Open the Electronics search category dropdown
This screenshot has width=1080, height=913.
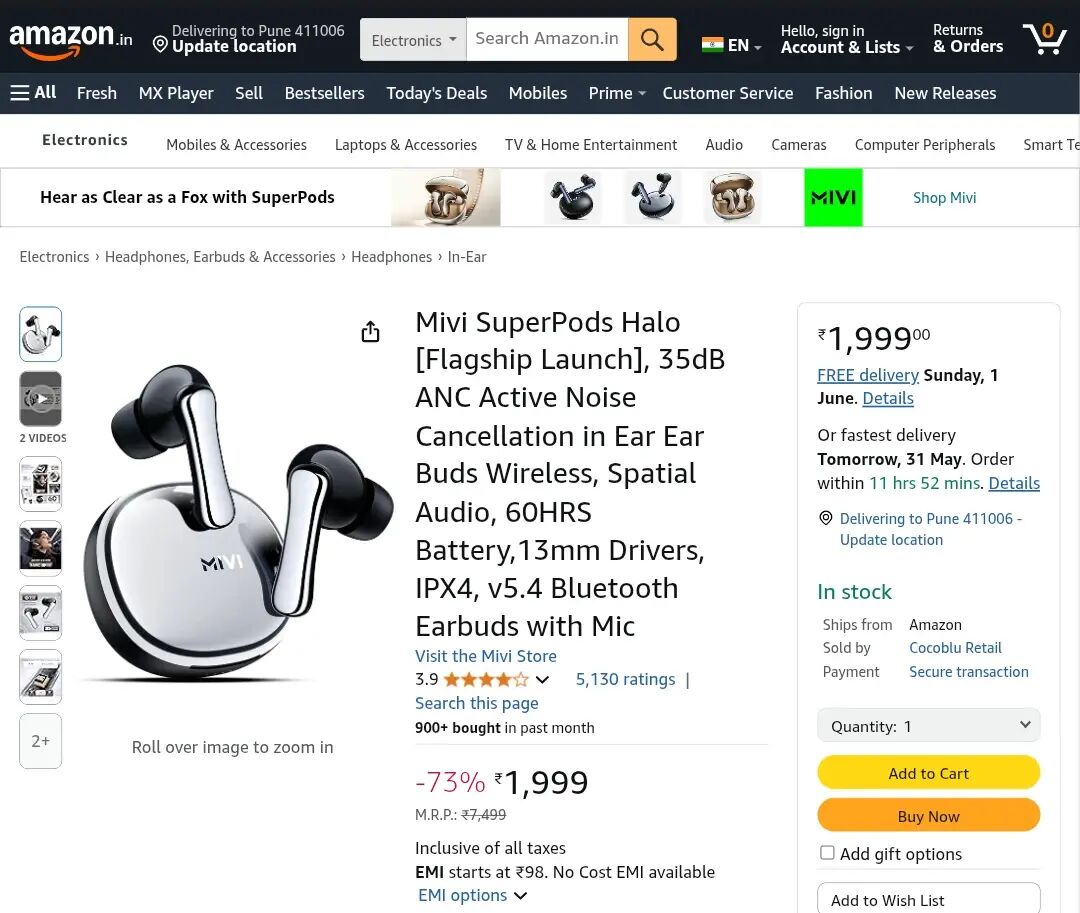click(x=413, y=40)
